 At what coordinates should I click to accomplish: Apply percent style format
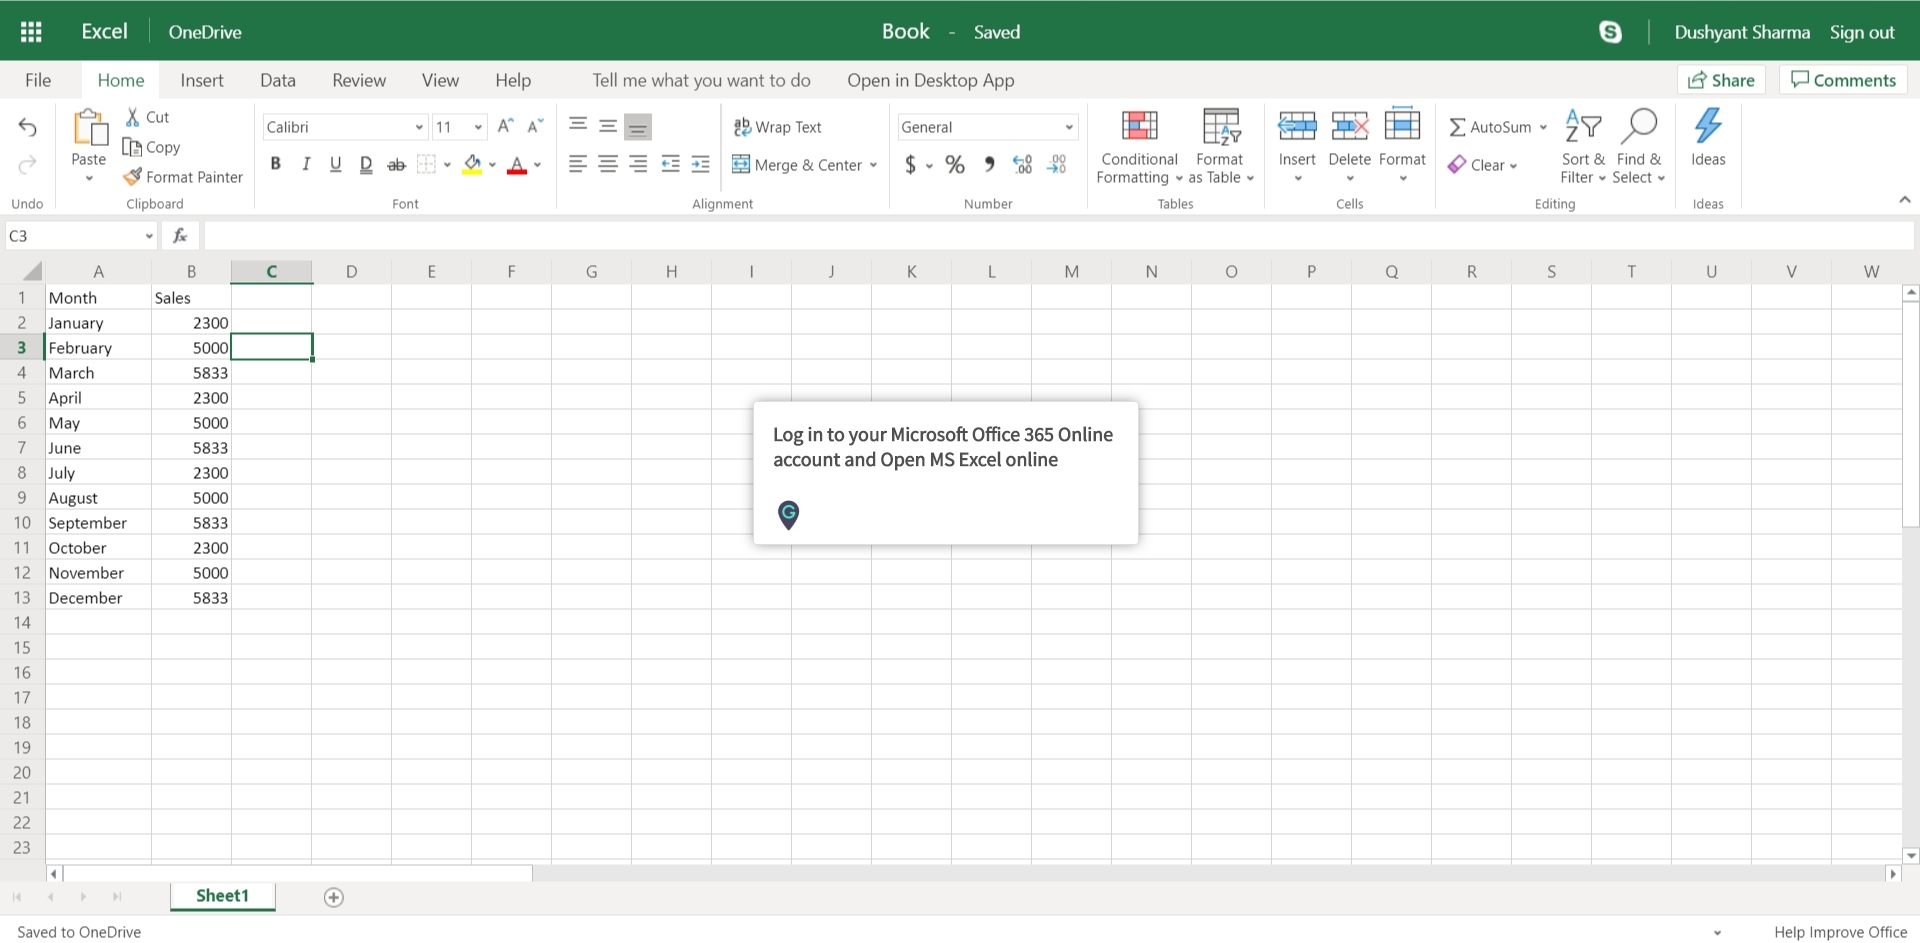click(955, 165)
